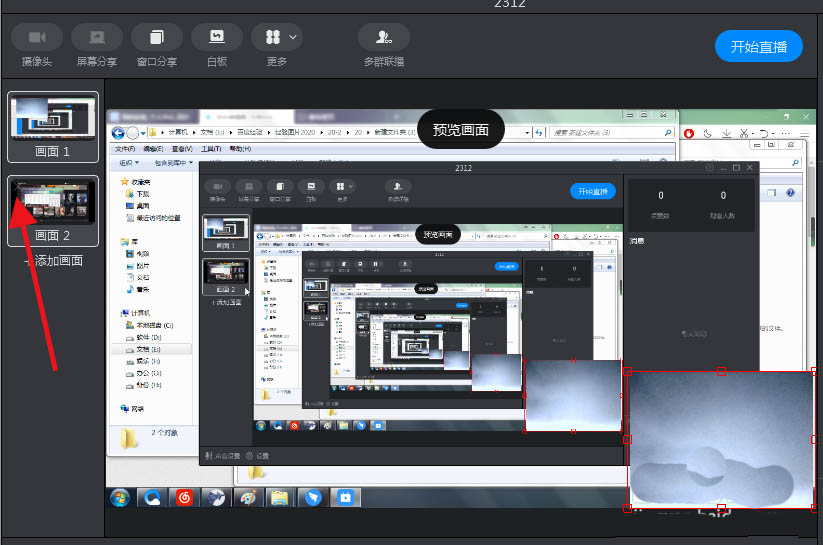Open blue cloud browser on bottom taskbar
Viewport: 823px width, 545px height.
tap(152, 497)
